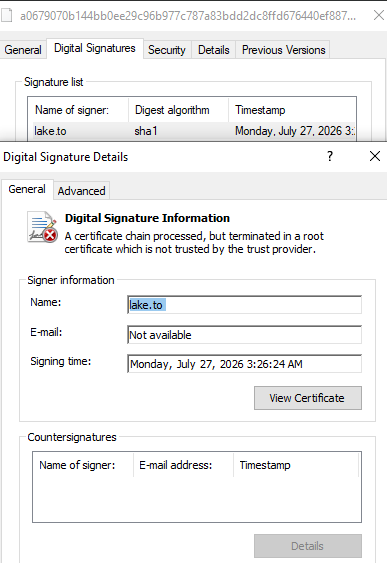
Task: Click the invalid signature certificate icon
Action: (x=42, y=227)
